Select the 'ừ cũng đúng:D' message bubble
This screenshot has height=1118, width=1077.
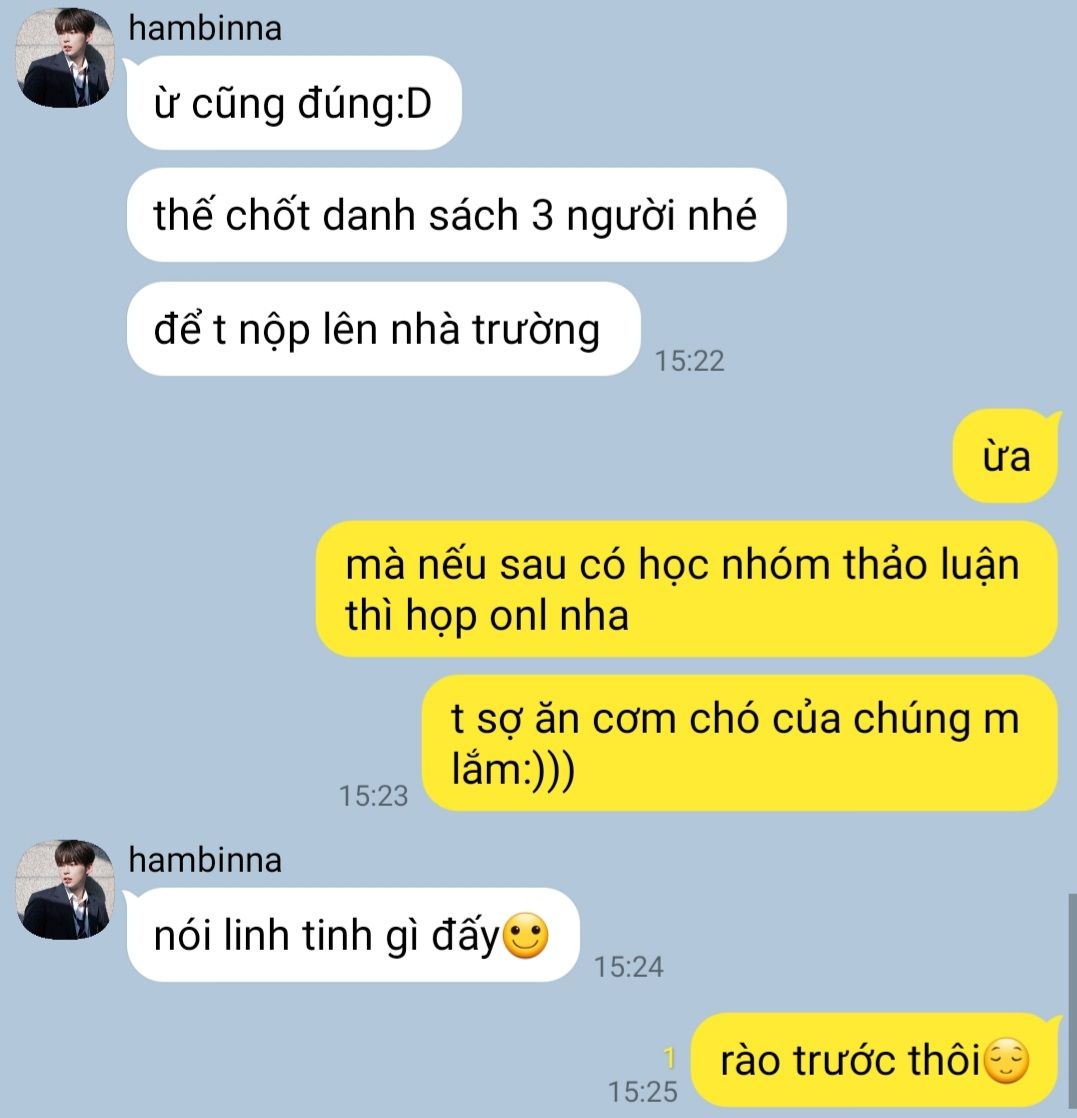tap(294, 103)
